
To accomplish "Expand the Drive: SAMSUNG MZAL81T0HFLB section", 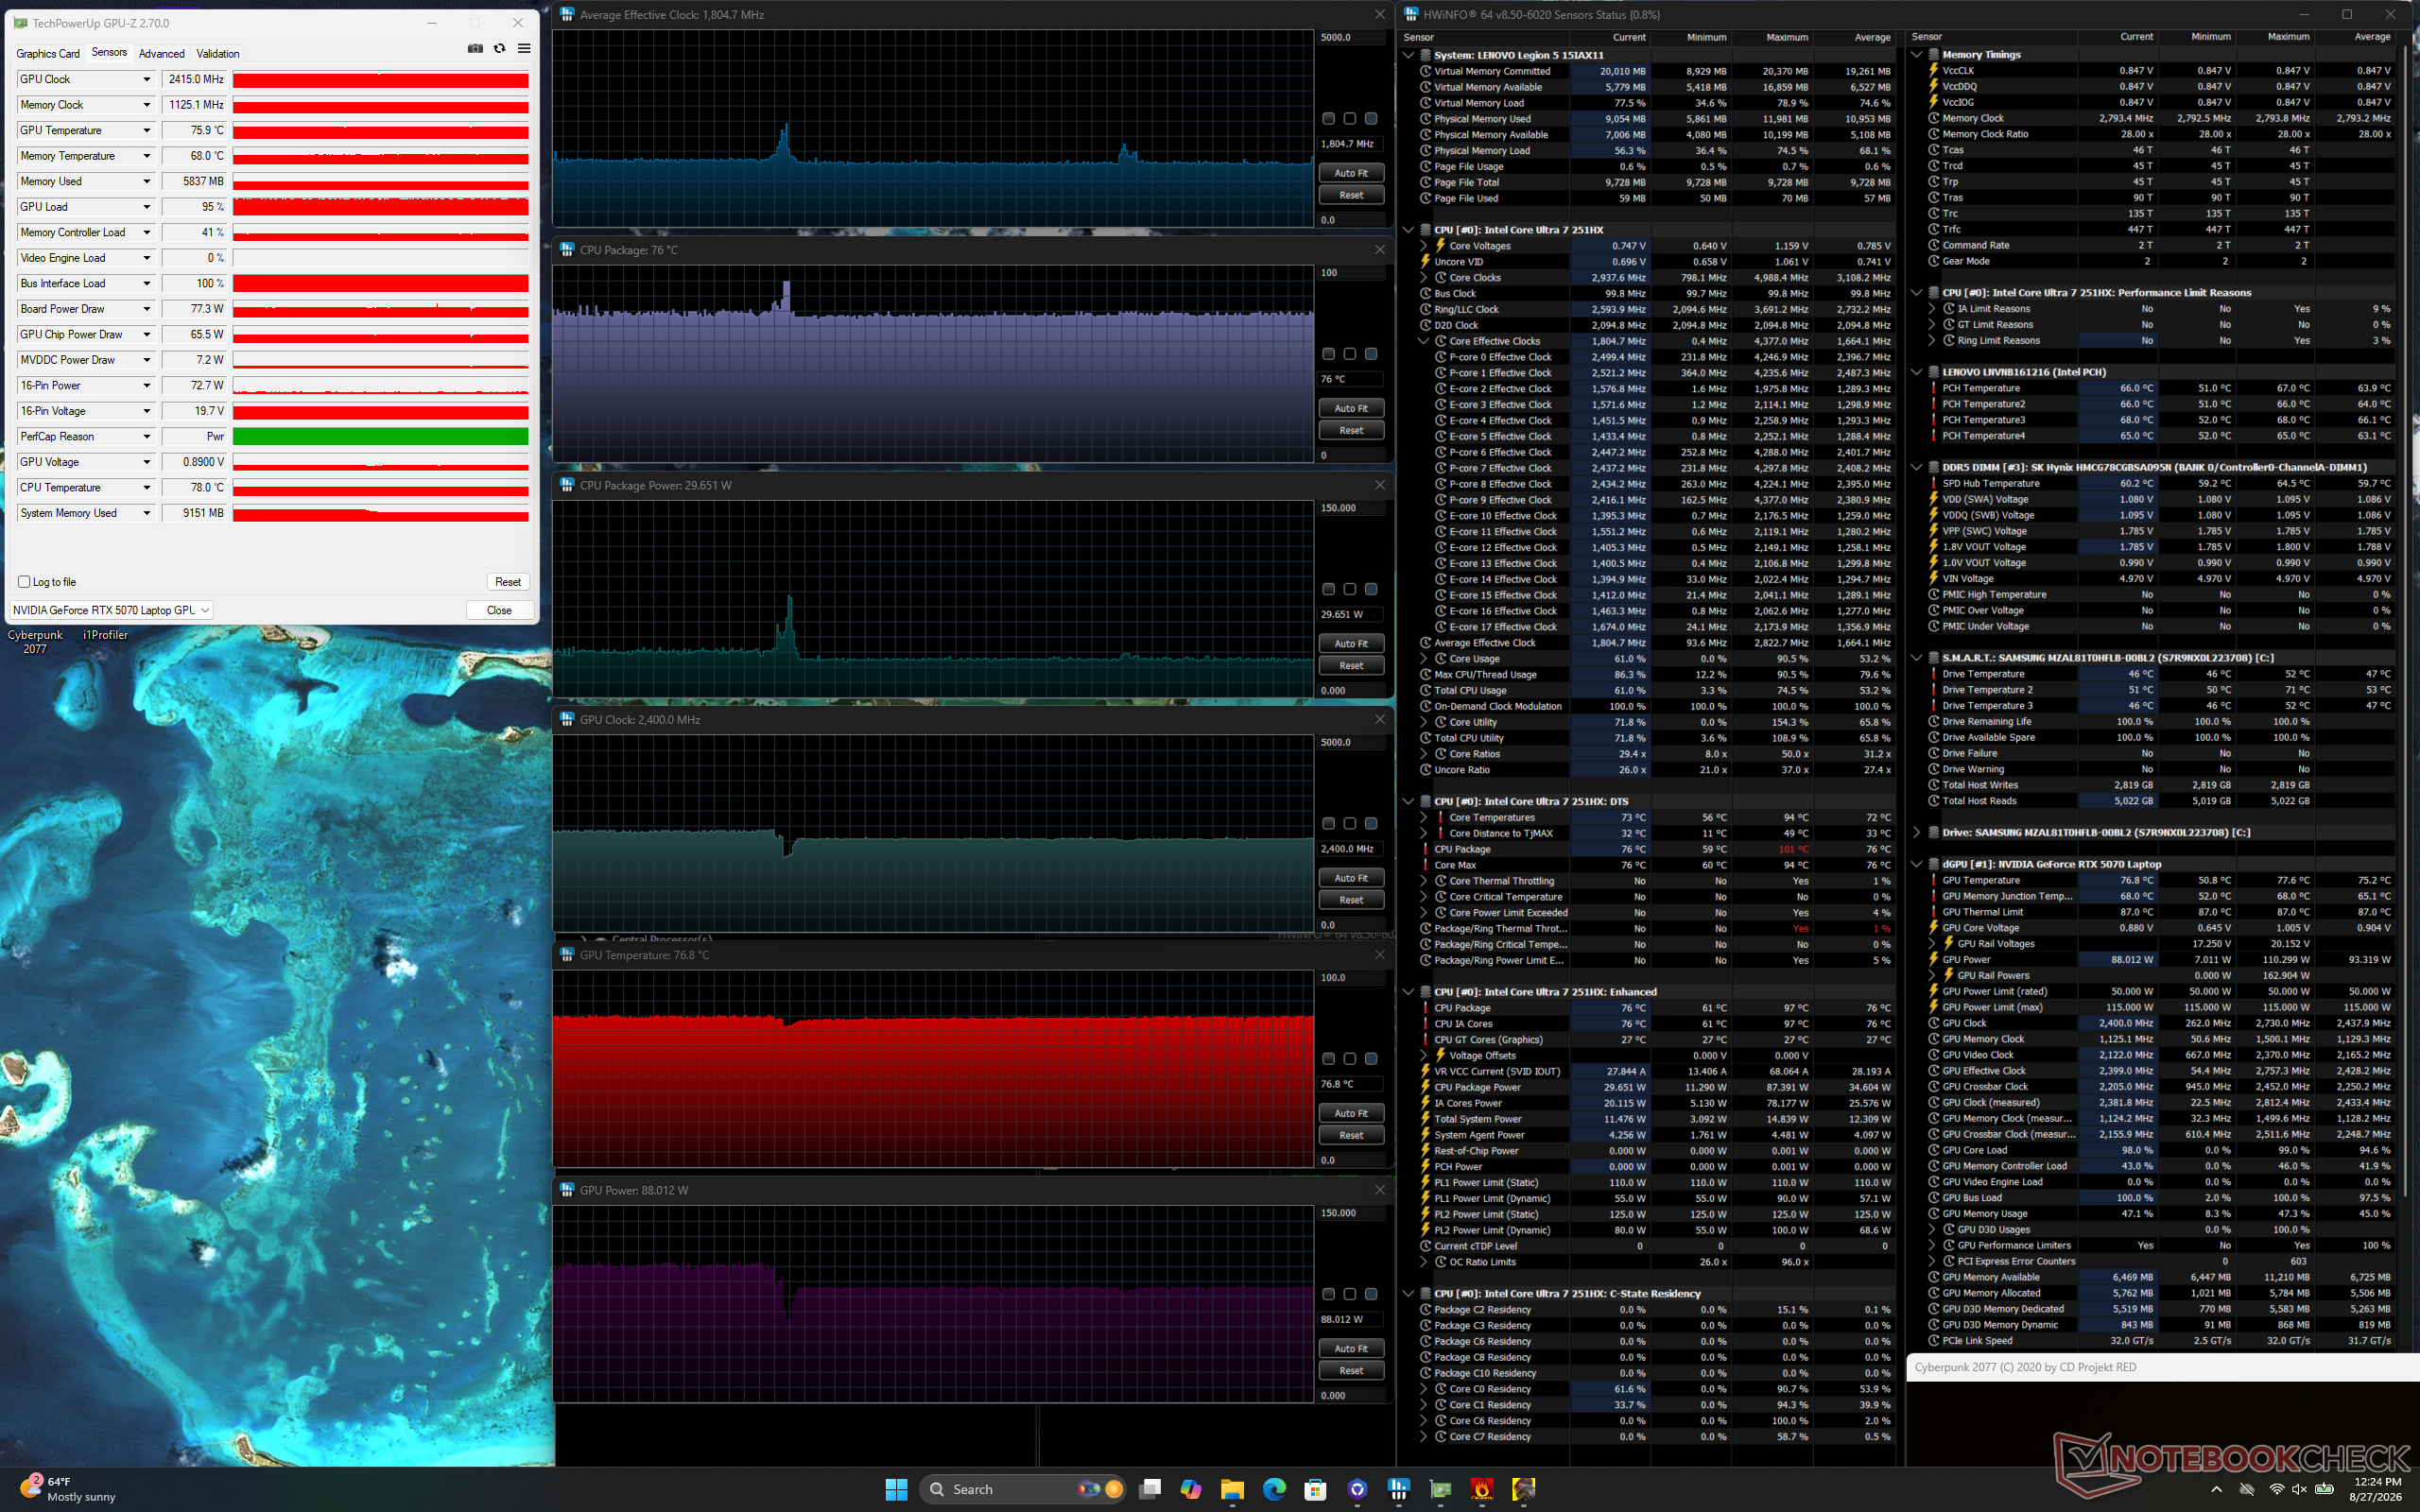I will [x=1917, y=832].
